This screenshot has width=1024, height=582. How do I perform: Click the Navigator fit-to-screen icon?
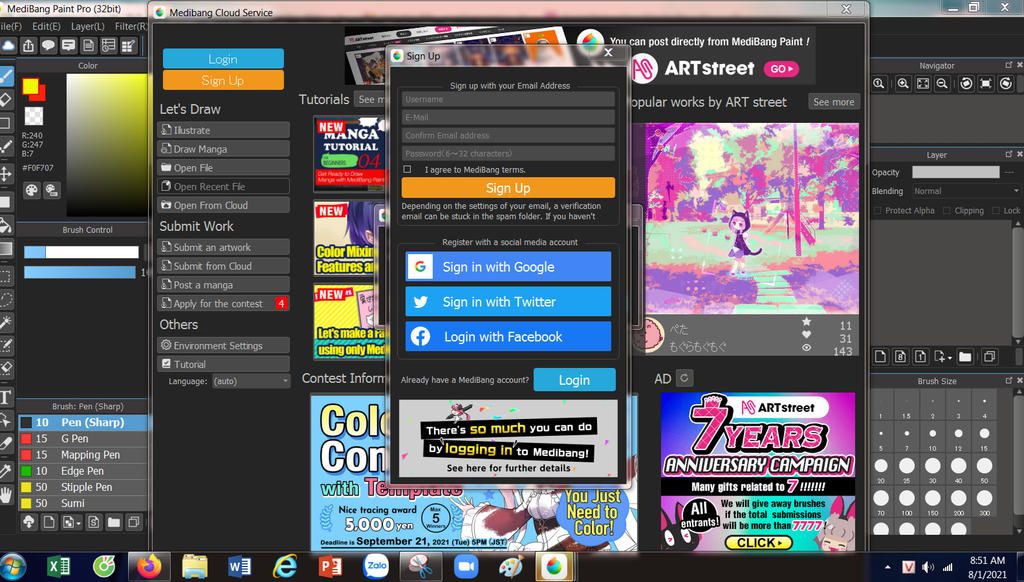coord(923,84)
